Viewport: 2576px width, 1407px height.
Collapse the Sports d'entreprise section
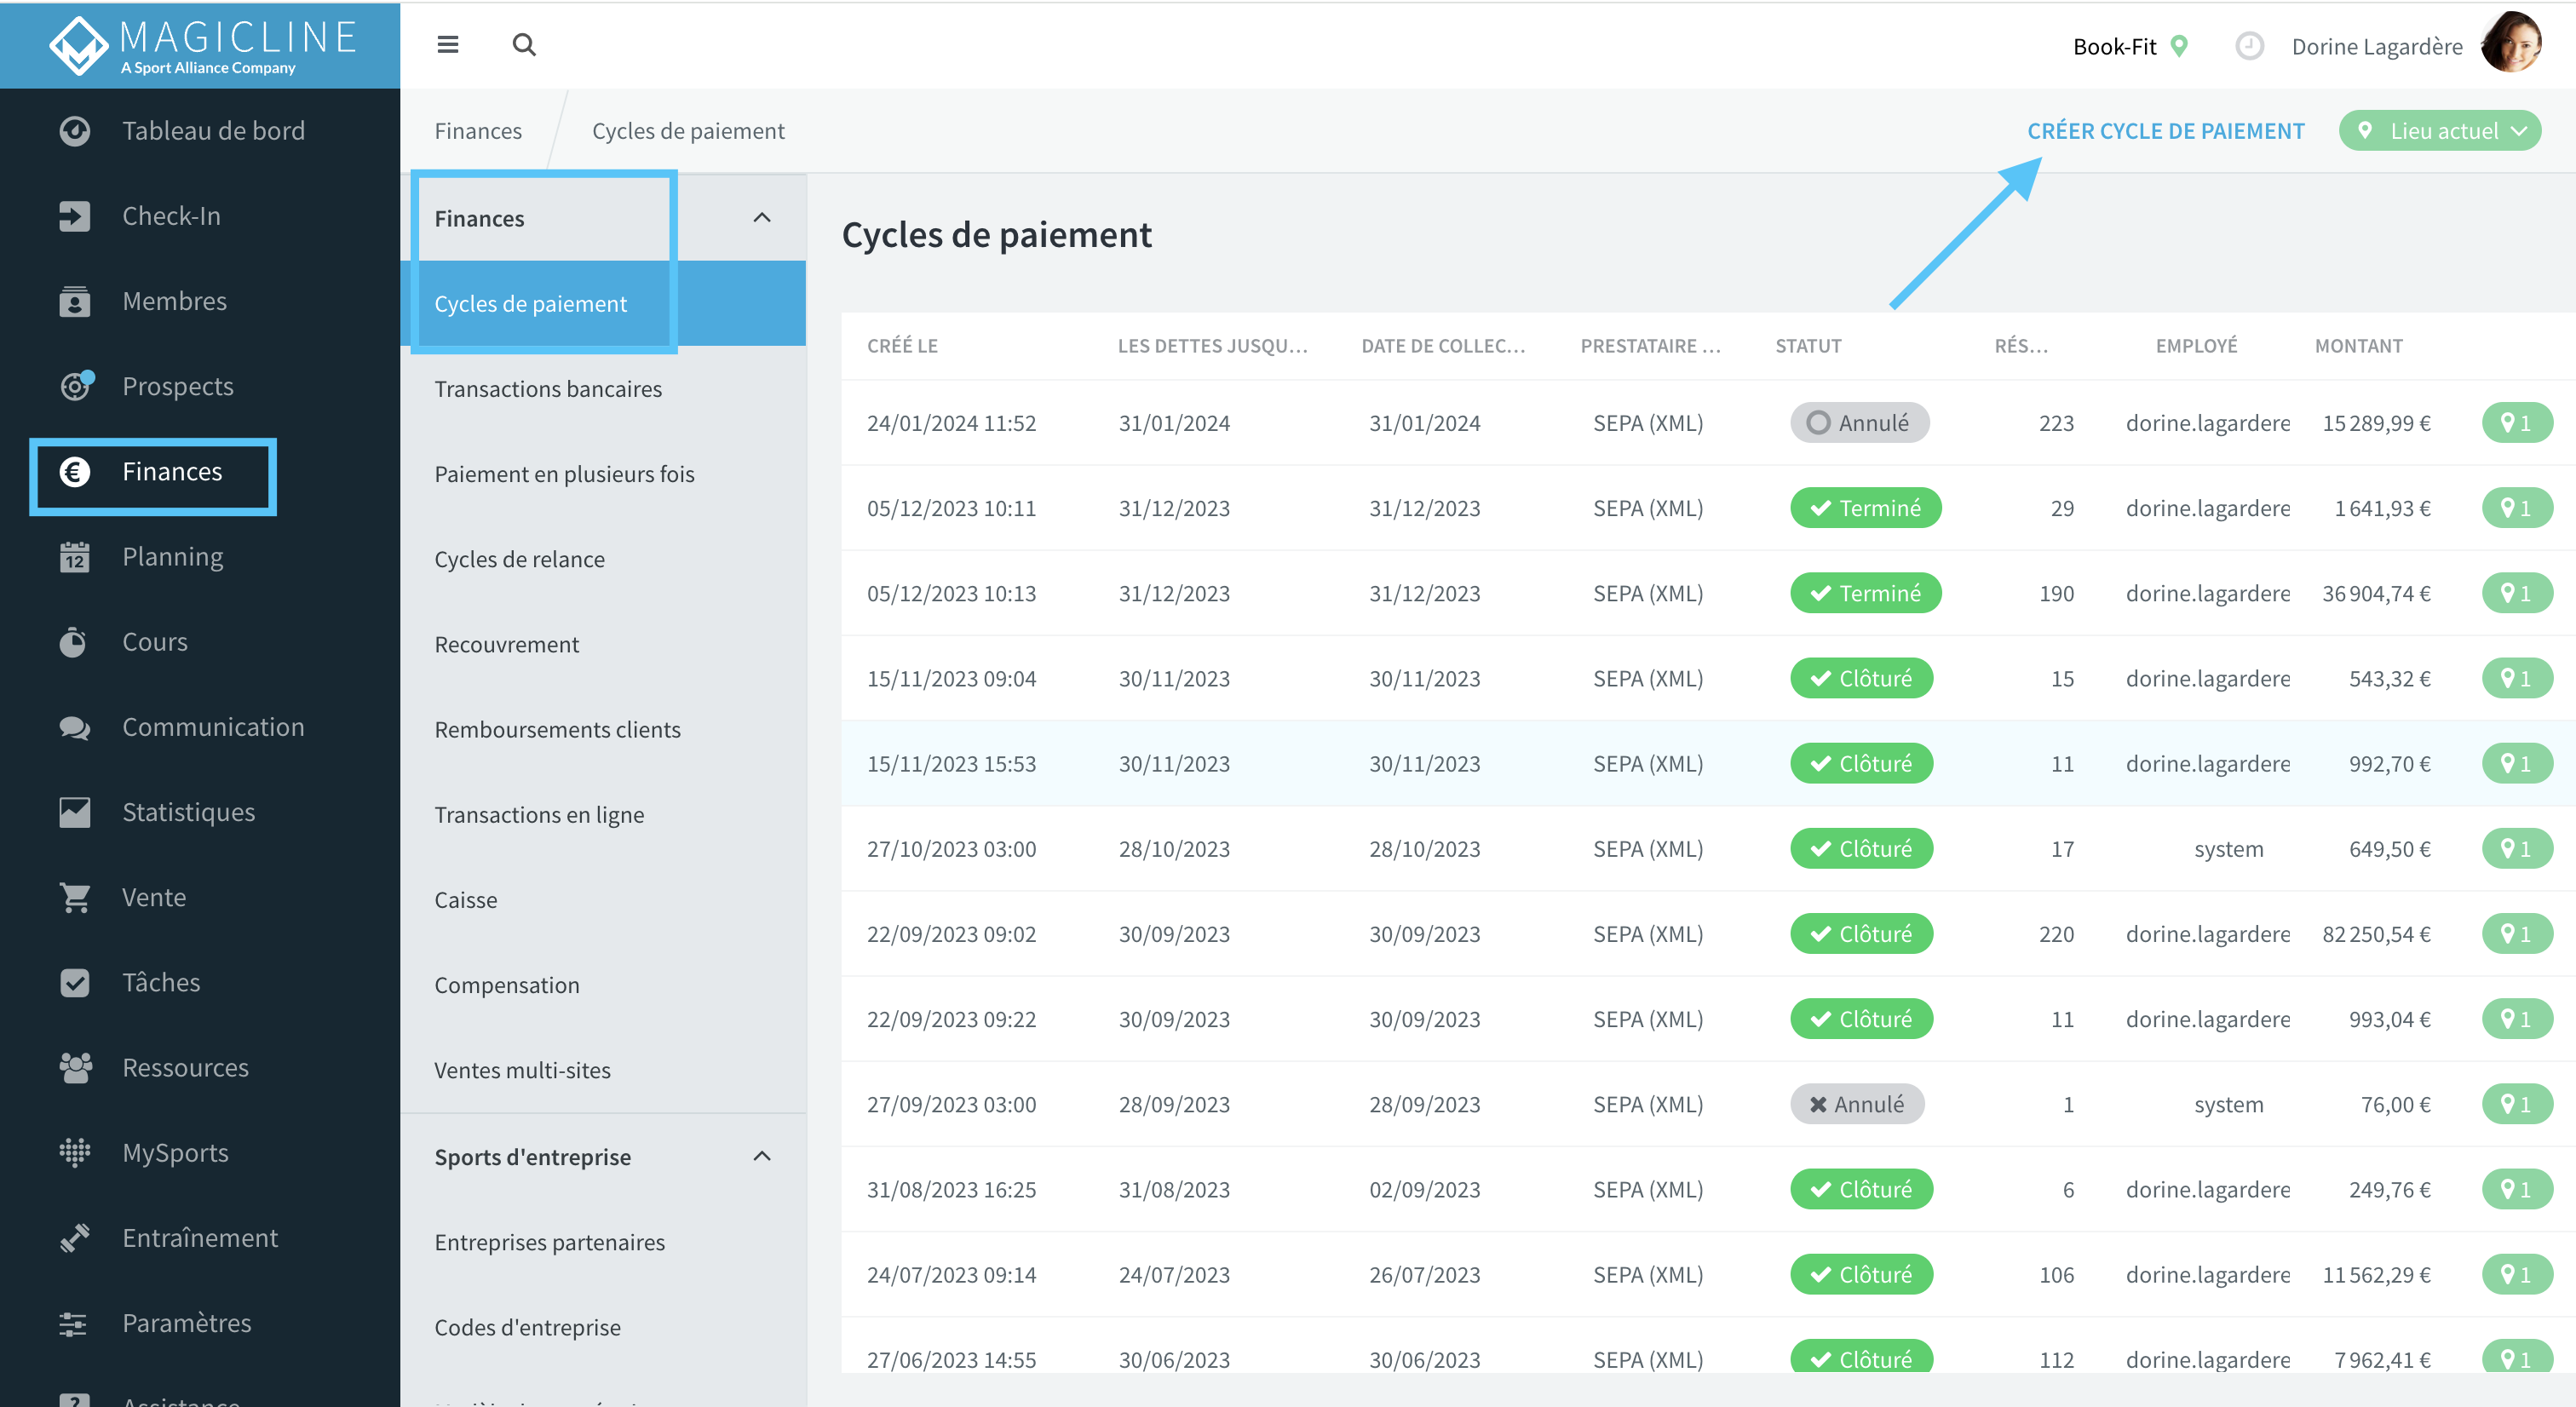pos(762,1156)
